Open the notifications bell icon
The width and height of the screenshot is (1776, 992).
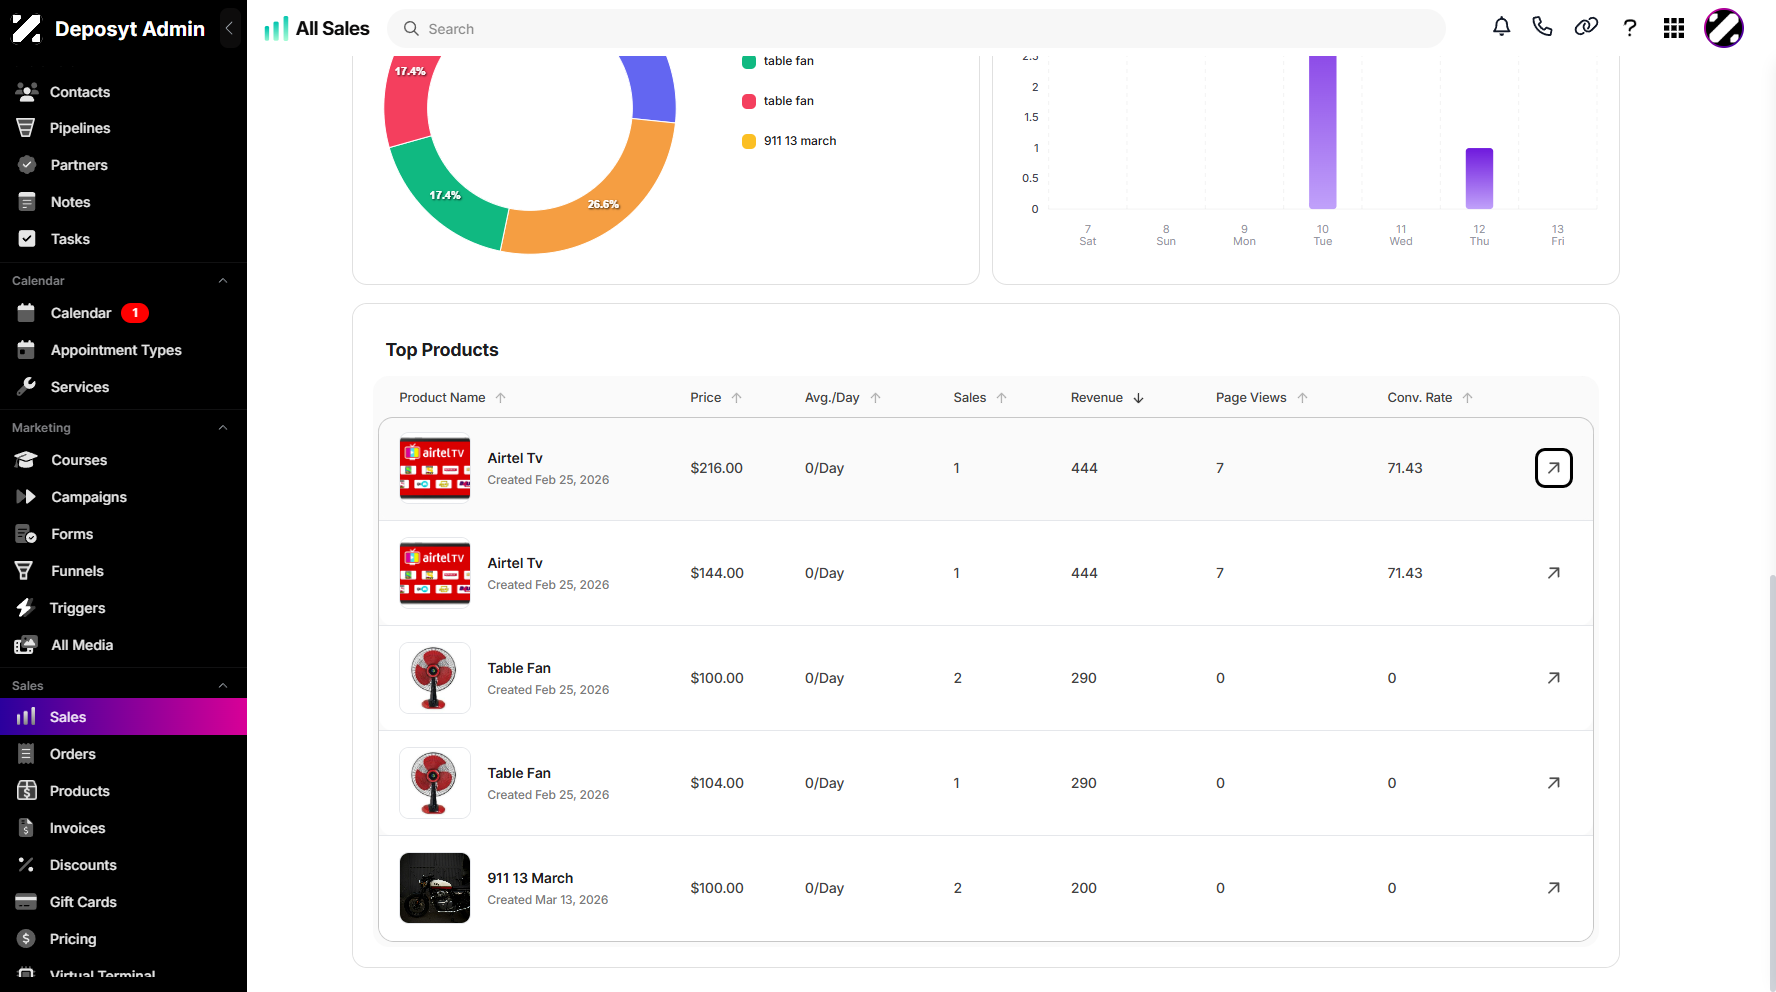click(1501, 28)
